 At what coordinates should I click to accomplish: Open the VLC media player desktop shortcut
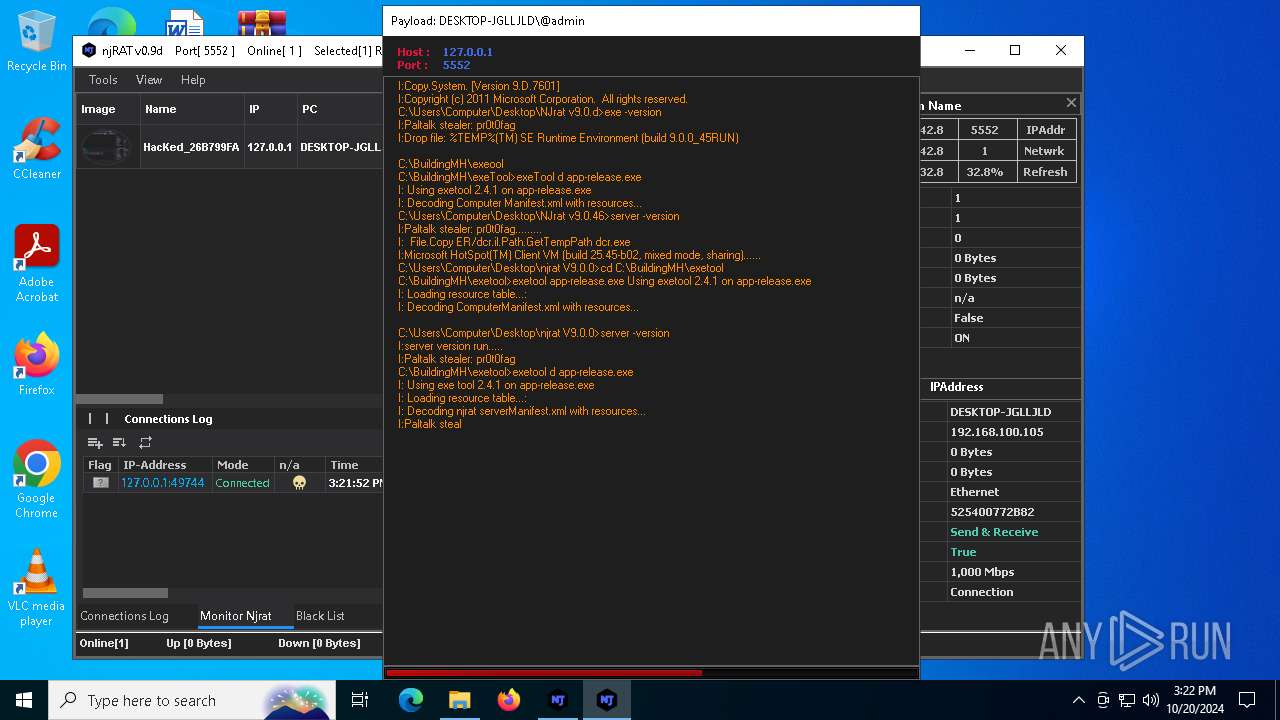pos(37,587)
